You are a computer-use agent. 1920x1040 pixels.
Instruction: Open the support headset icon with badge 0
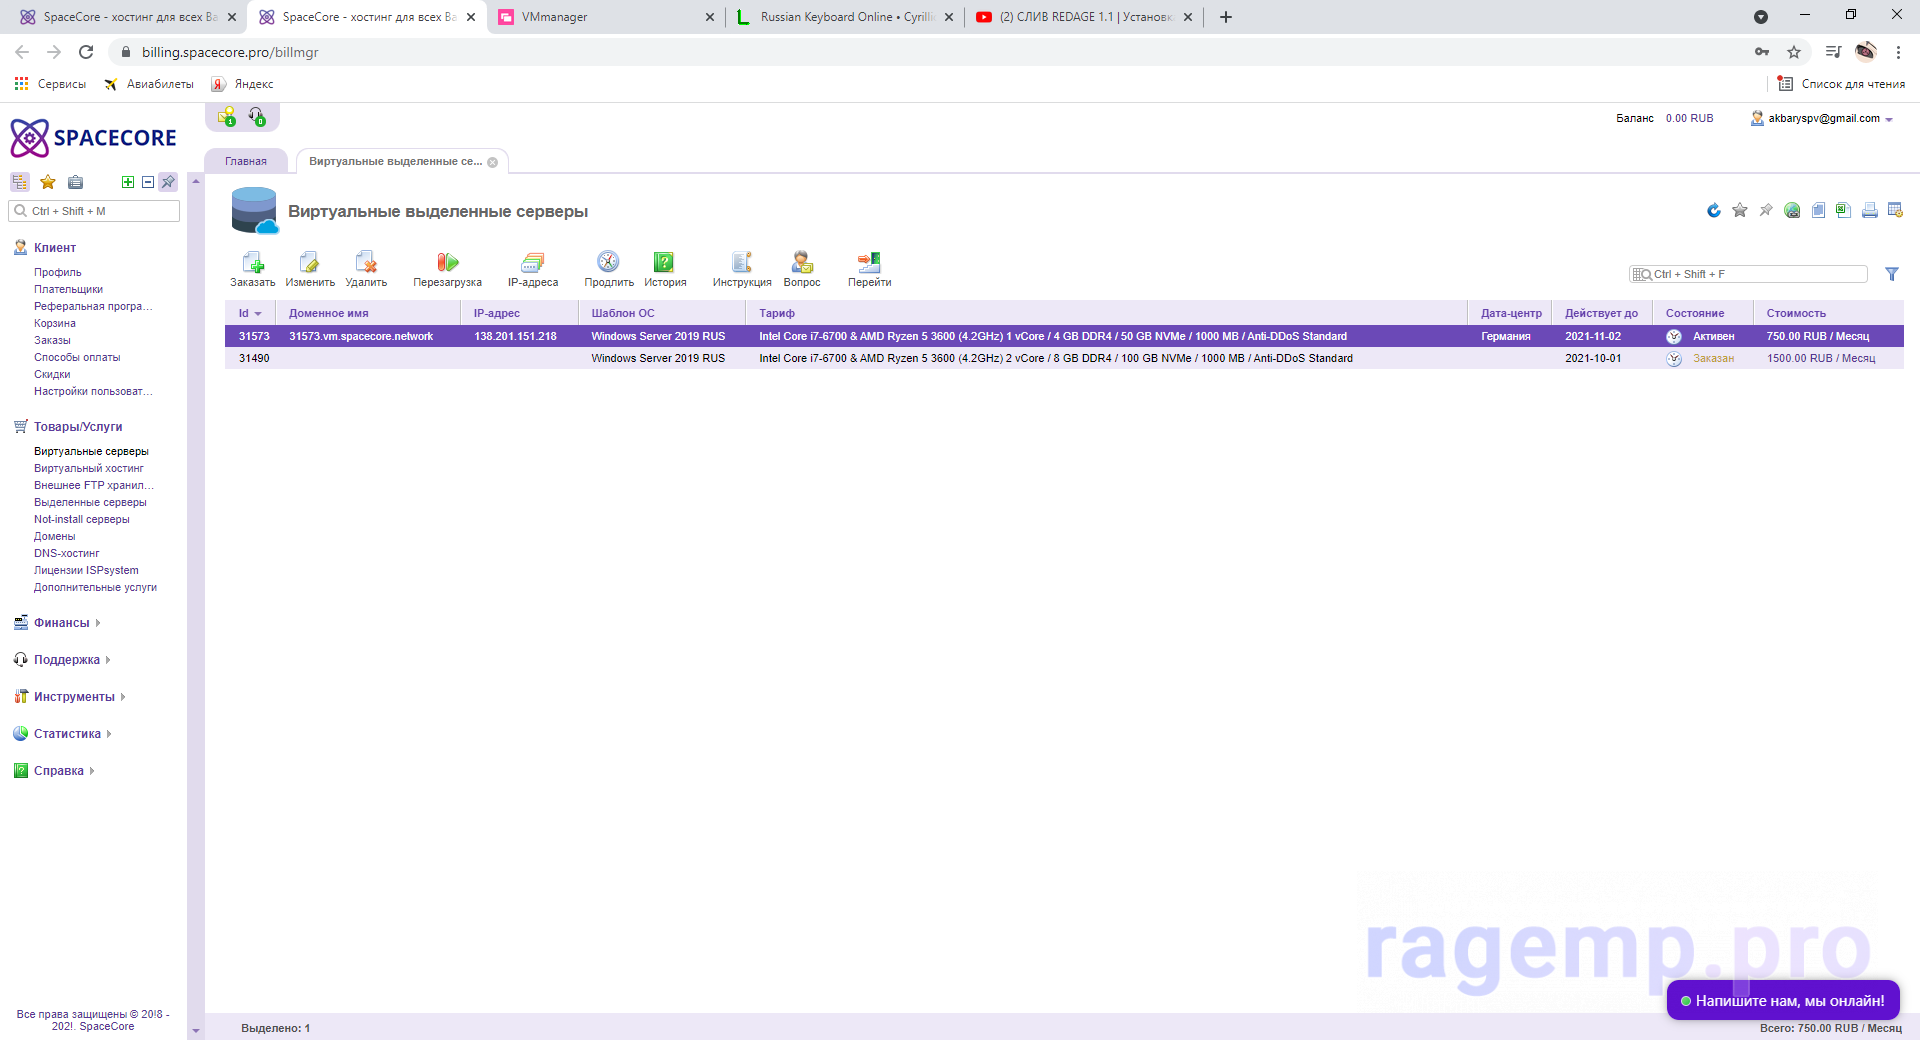[257, 117]
